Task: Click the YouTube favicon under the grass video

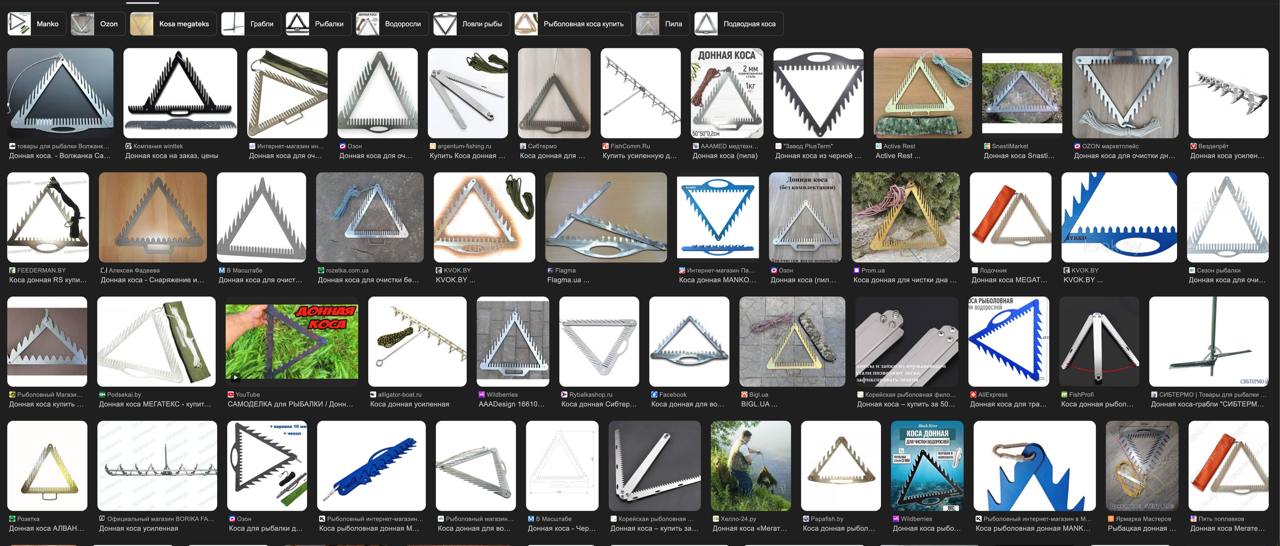Action: [229, 395]
